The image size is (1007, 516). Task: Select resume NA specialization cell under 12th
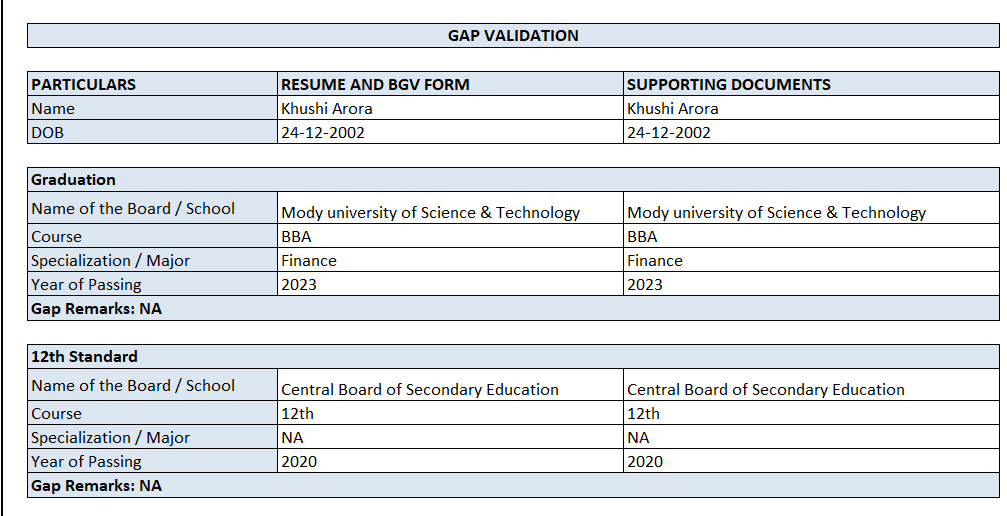450,438
